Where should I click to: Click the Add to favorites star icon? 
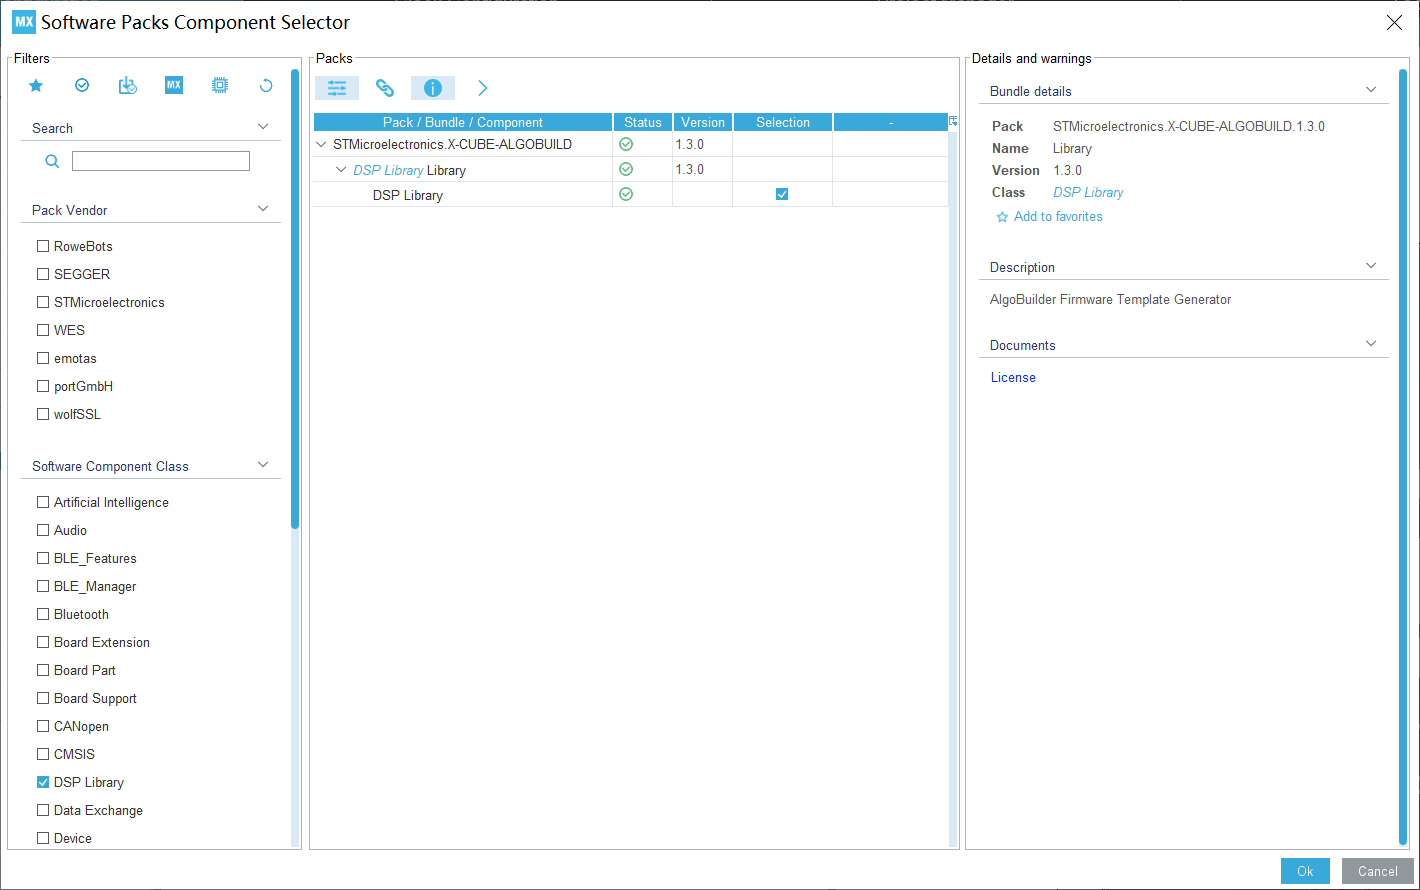[1002, 217]
